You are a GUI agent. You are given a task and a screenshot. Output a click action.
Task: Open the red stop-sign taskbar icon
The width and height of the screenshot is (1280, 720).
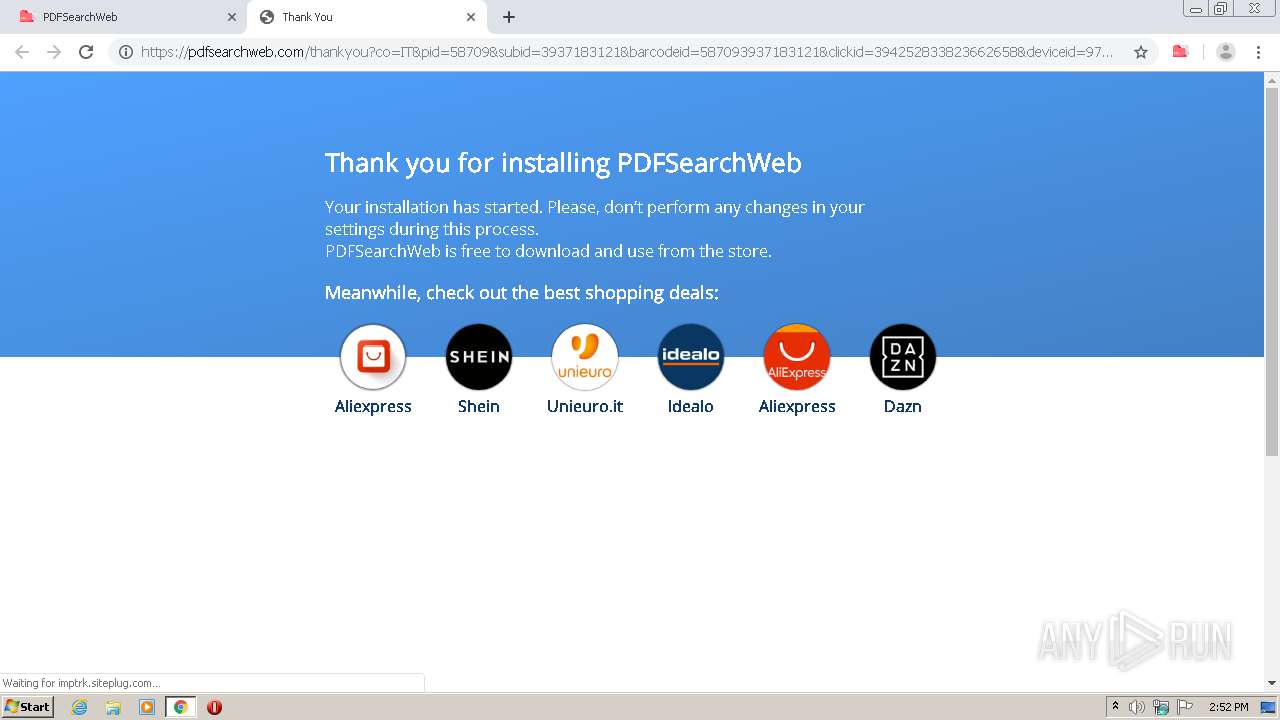click(214, 707)
